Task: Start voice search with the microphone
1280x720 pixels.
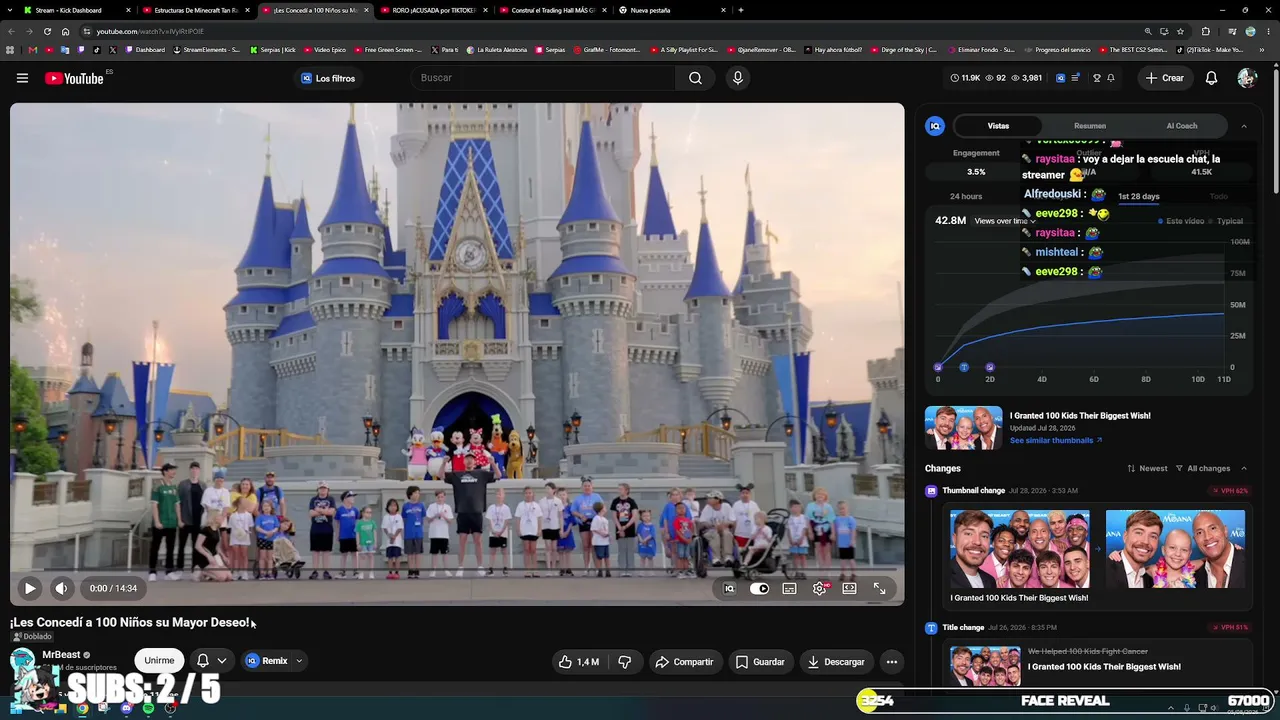Action: pyautogui.click(x=738, y=78)
